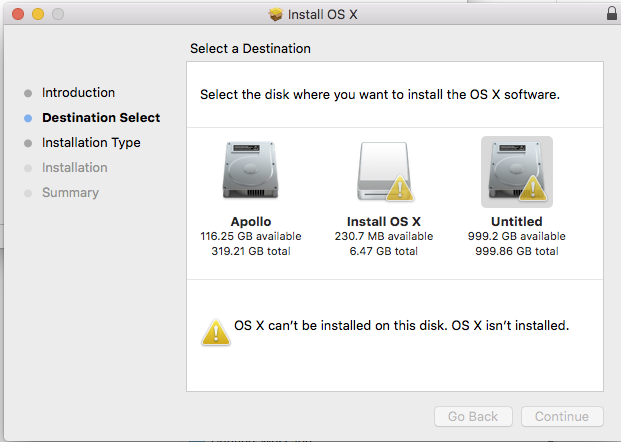The image size is (621, 442).
Task: Click the Installation step in the sidebar
Action: coord(74,168)
